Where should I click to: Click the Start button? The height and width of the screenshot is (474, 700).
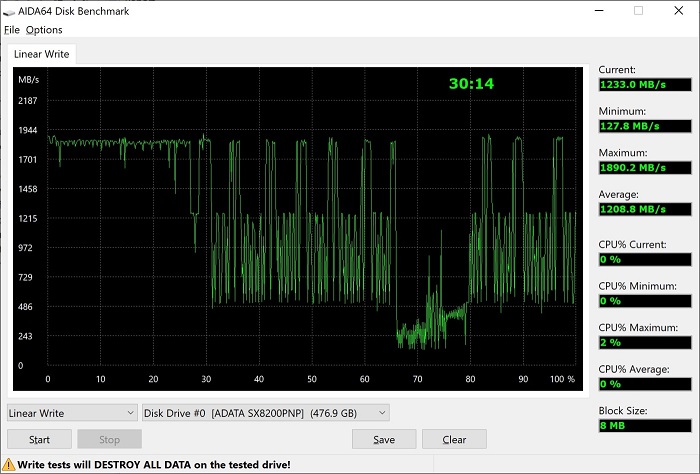click(x=39, y=440)
